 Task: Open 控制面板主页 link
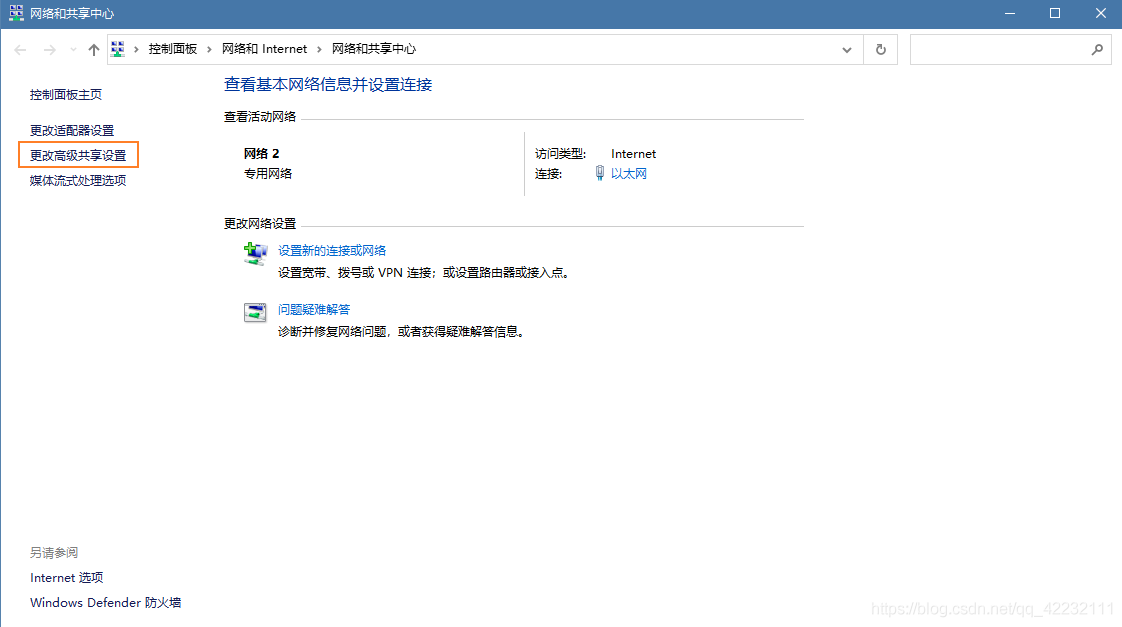[x=66, y=94]
